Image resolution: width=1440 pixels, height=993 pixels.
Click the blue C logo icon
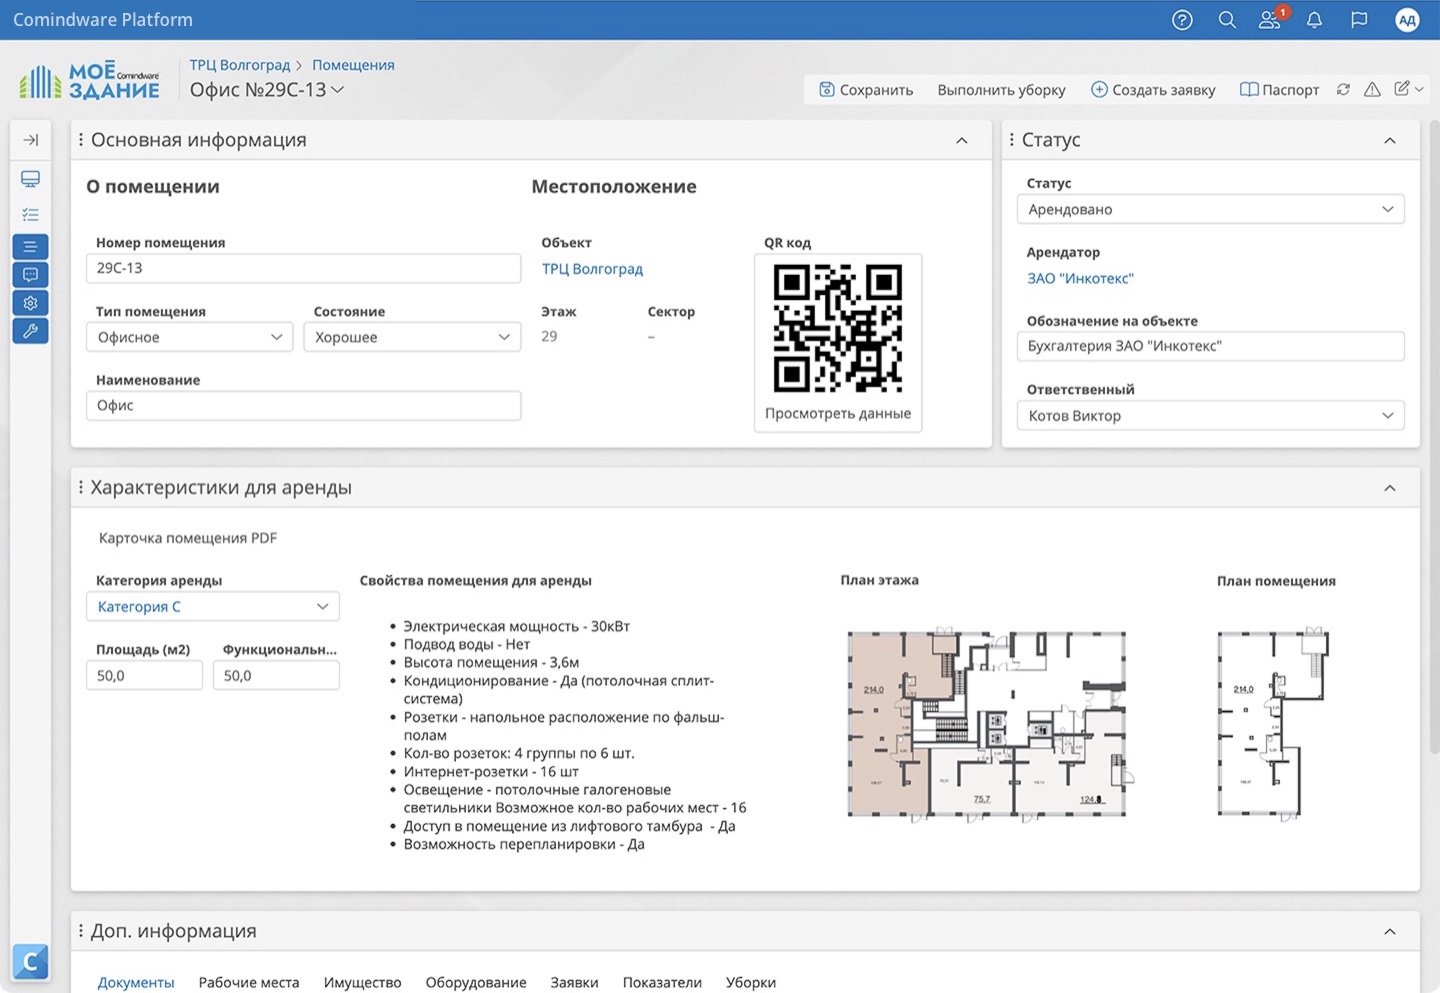pos(30,962)
